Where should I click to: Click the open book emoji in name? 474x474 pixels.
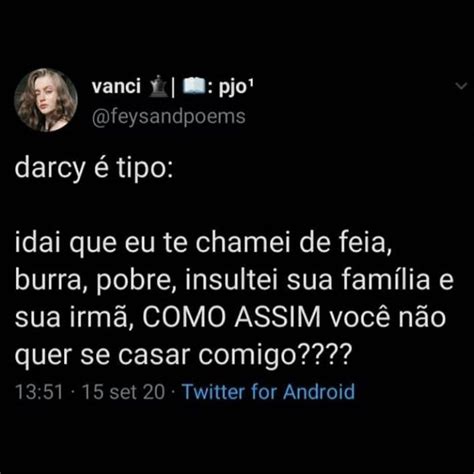[194, 87]
